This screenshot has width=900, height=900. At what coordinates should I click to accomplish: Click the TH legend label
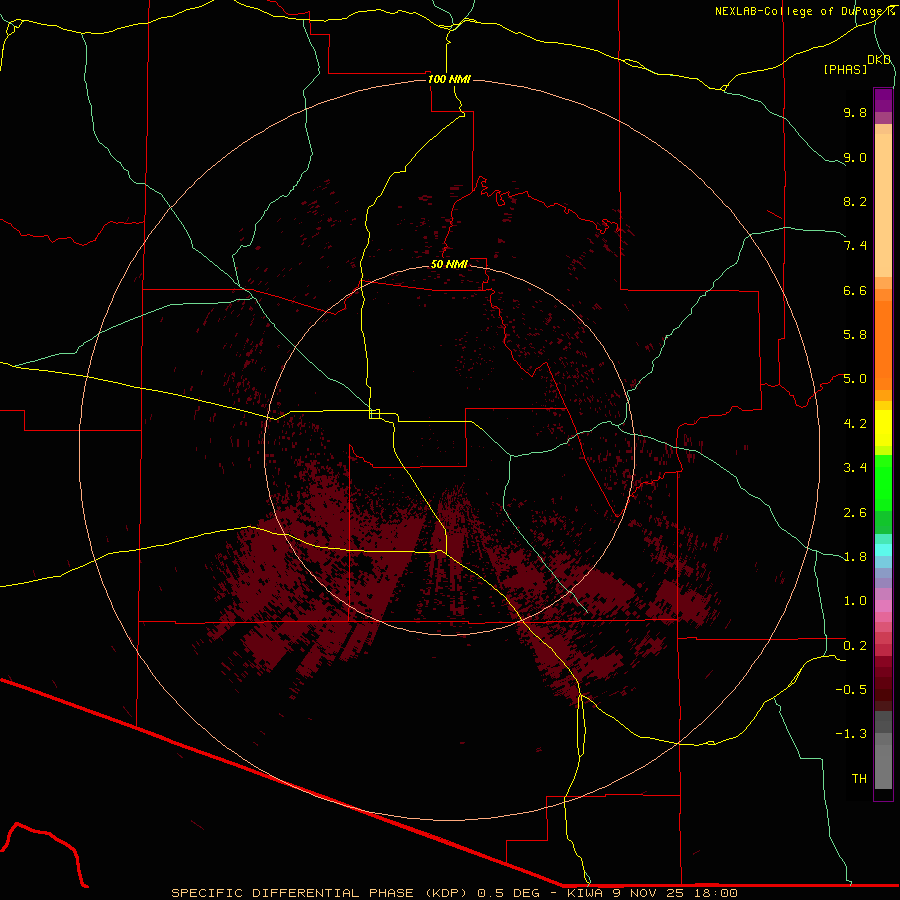[x=859, y=779]
